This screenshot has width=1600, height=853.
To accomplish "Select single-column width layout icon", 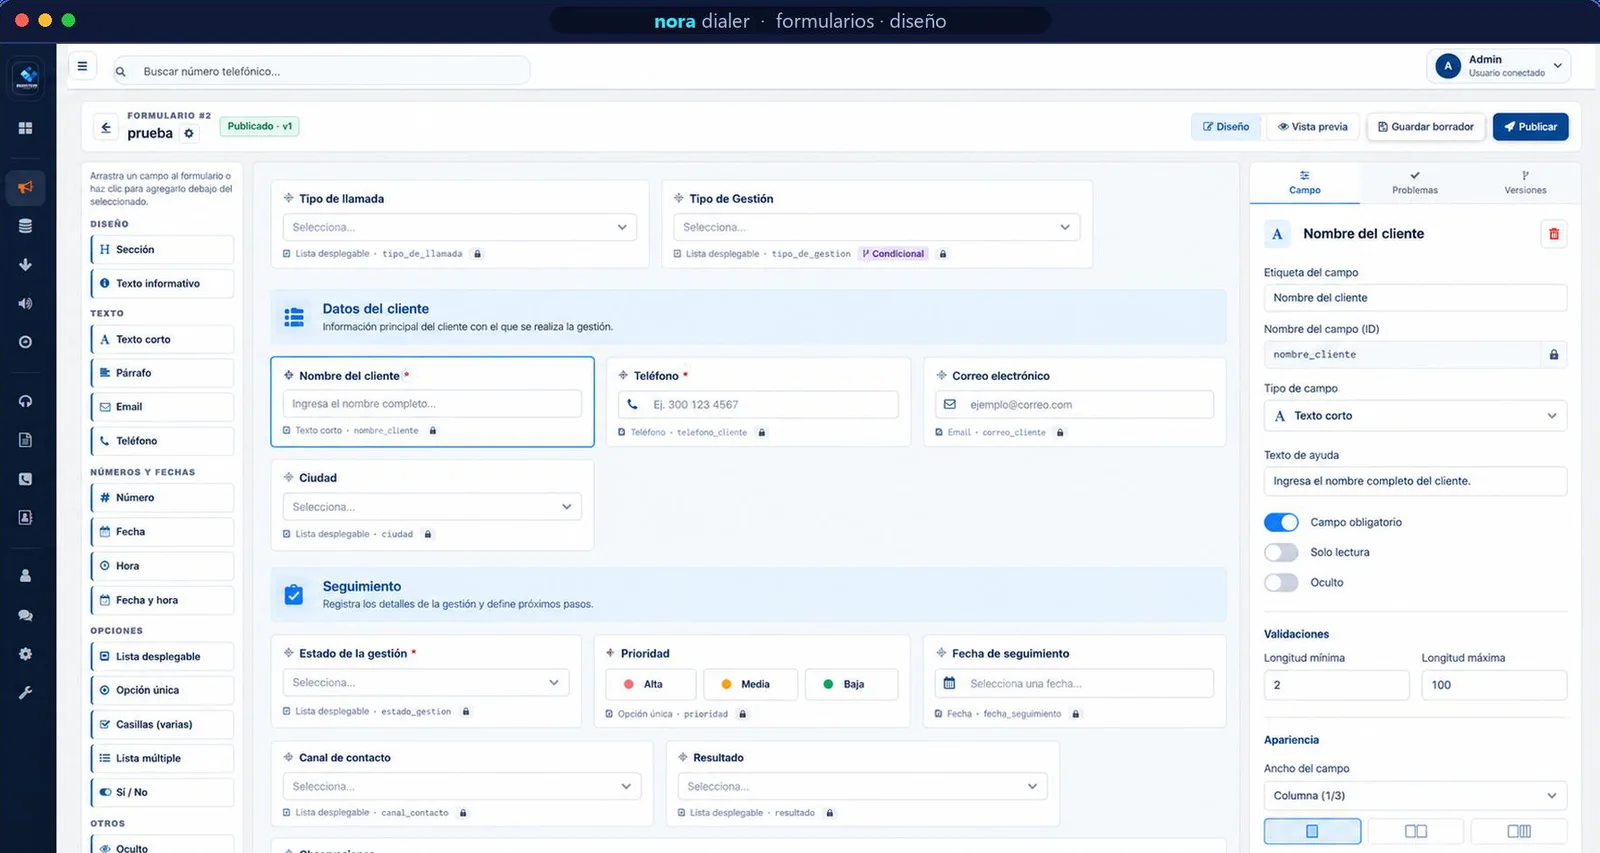I will pos(1312,831).
